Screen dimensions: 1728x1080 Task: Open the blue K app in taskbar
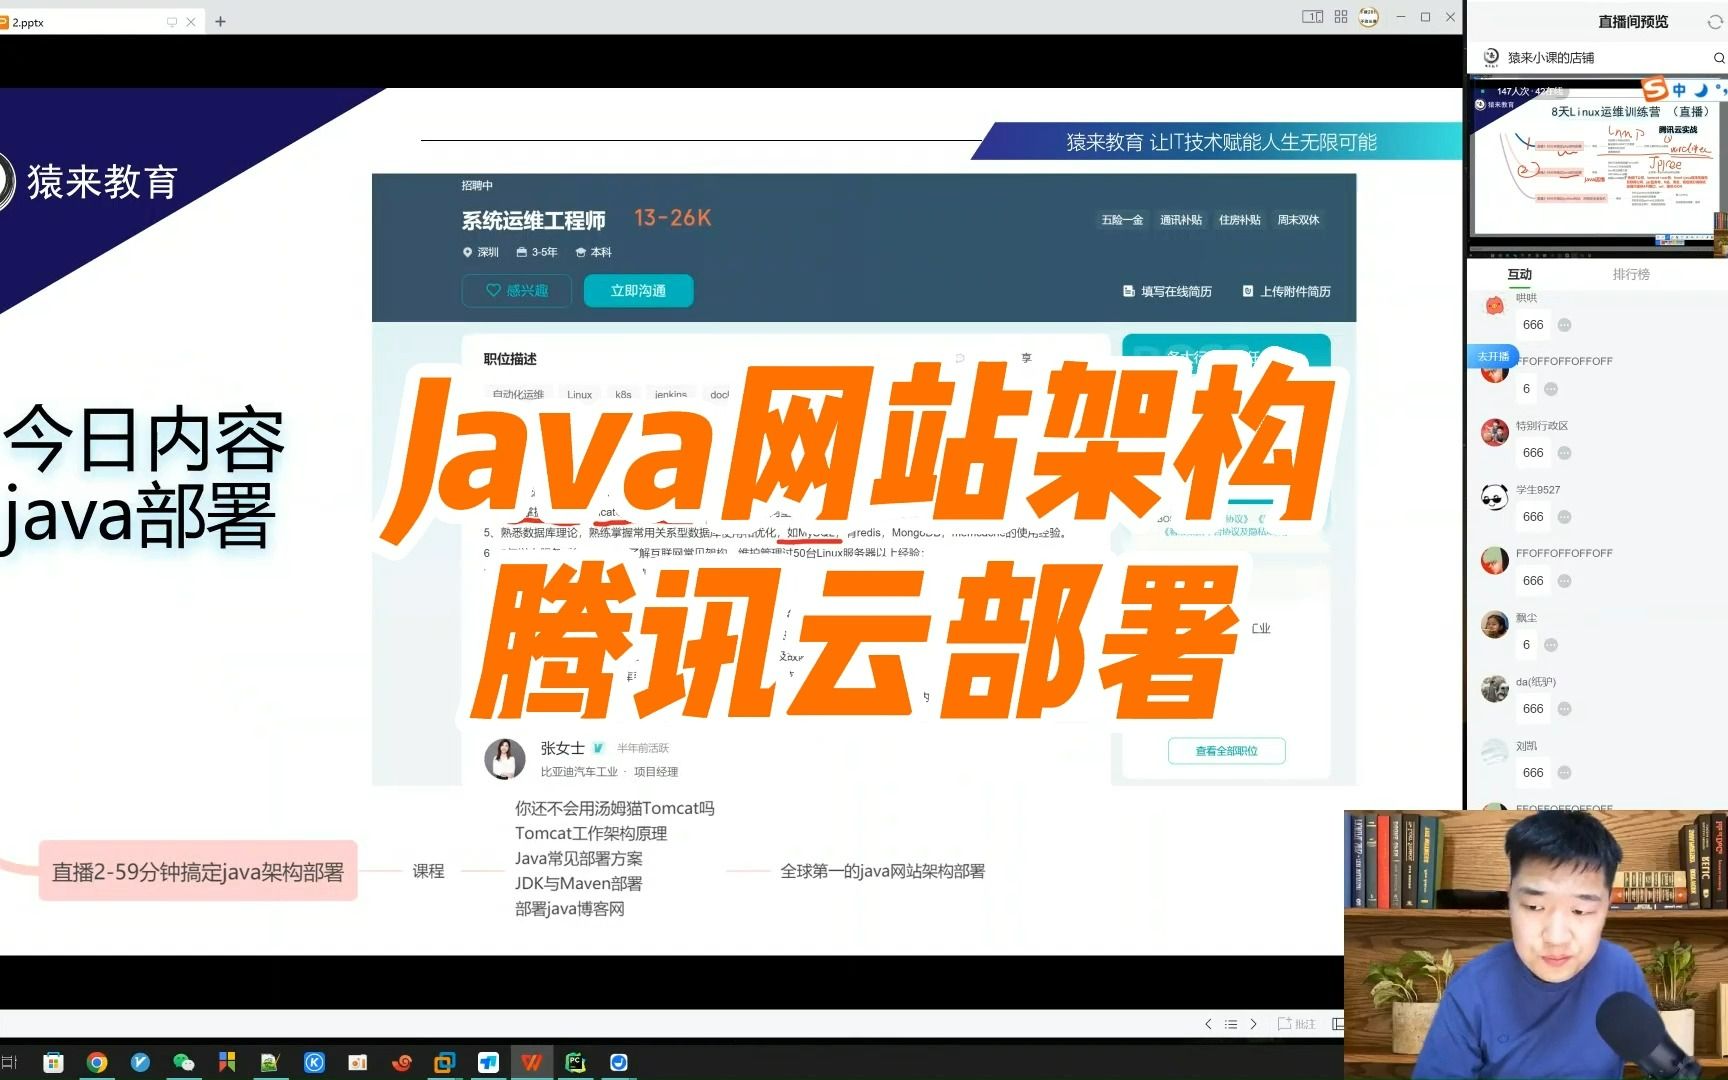(x=314, y=1062)
